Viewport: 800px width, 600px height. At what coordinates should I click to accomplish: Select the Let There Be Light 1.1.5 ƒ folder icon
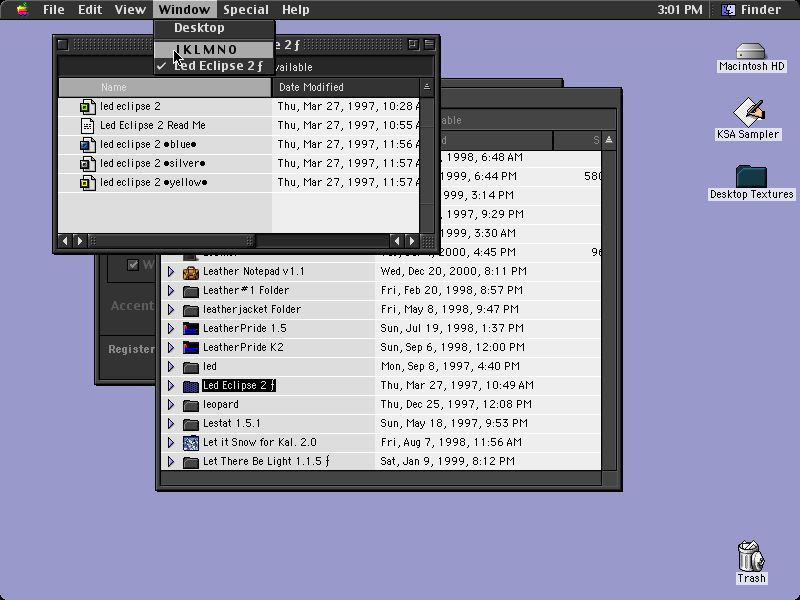[191, 462]
